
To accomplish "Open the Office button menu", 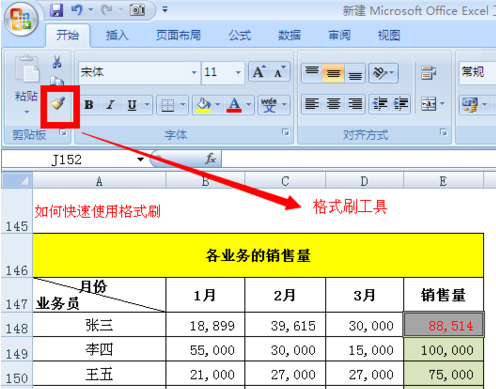I will [x=21, y=19].
